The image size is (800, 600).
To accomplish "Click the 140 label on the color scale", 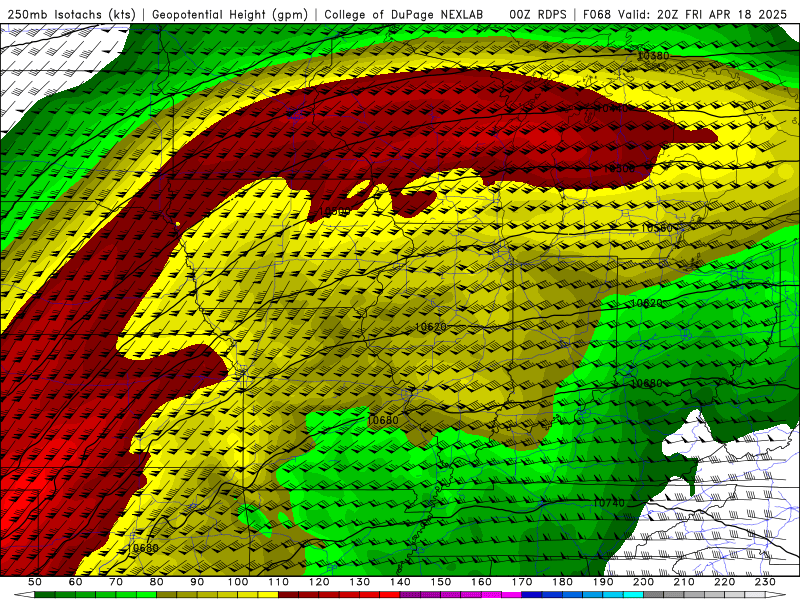I will coord(400,582).
